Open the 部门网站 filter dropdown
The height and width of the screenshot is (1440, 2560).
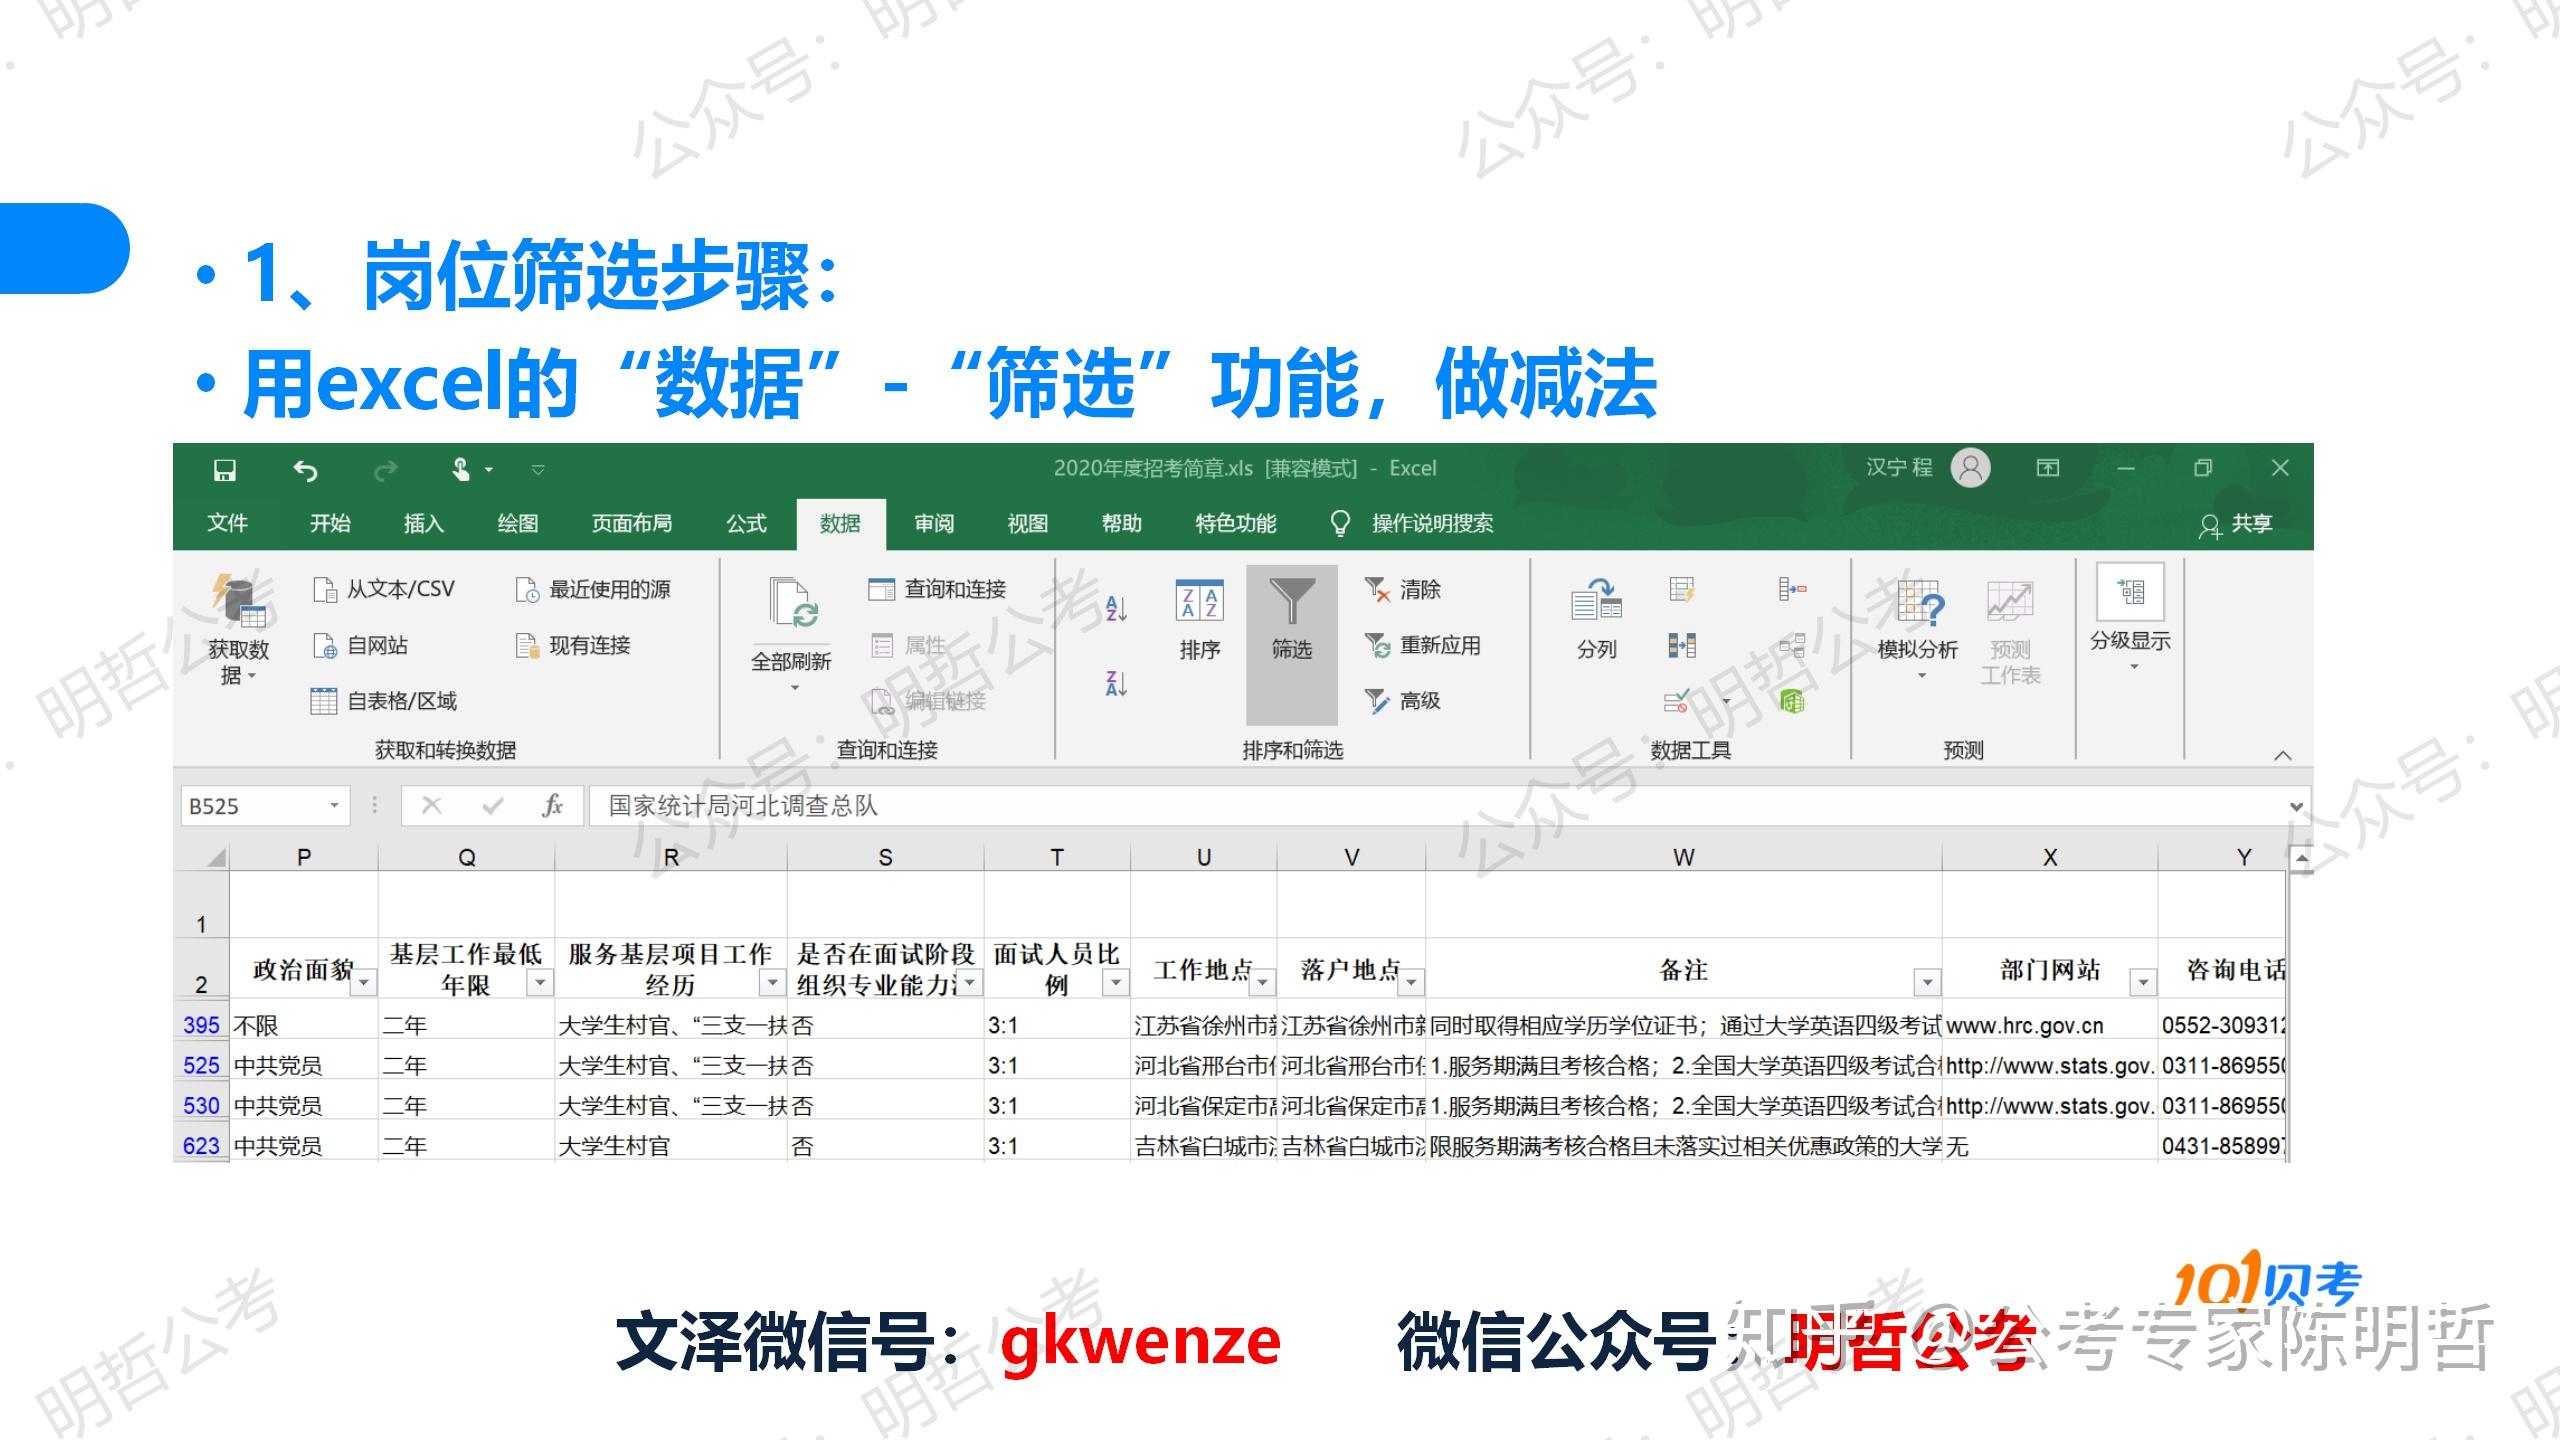click(2143, 984)
